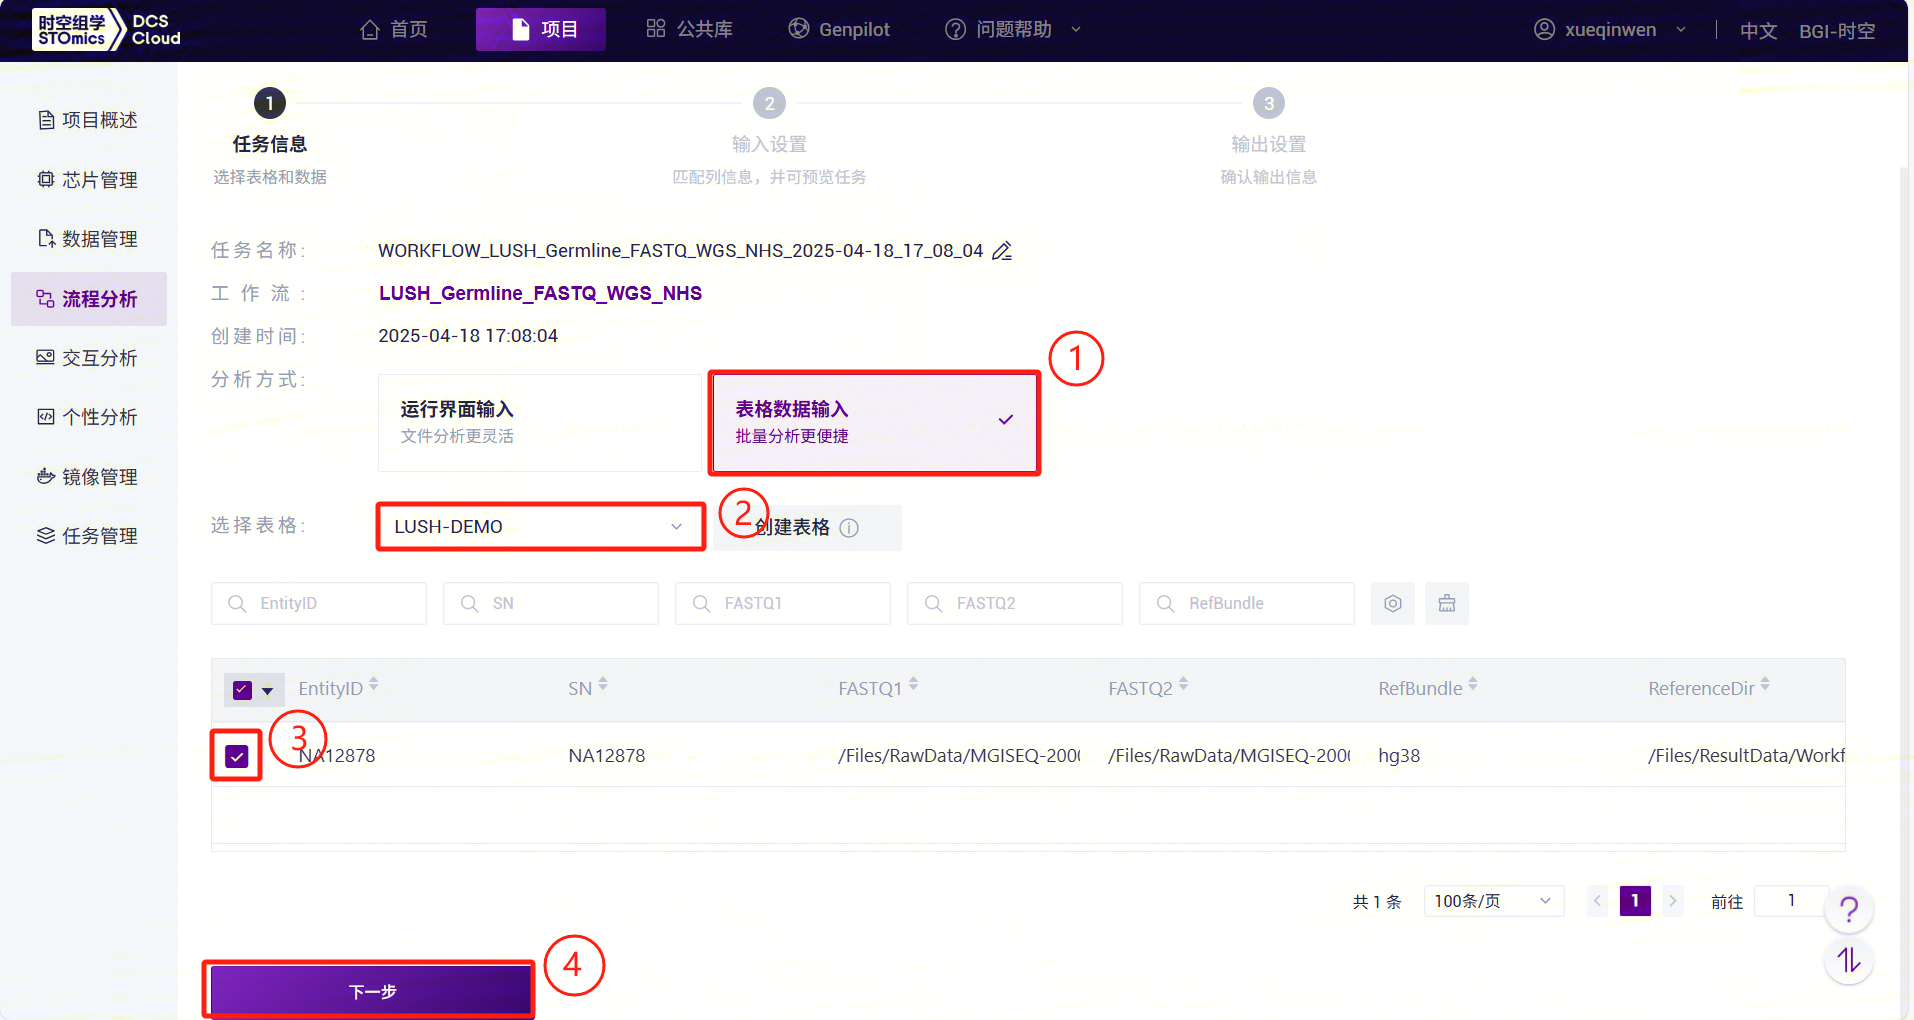Select page 1 in pagination
Image resolution: width=1914 pixels, height=1020 pixels.
point(1635,901)
